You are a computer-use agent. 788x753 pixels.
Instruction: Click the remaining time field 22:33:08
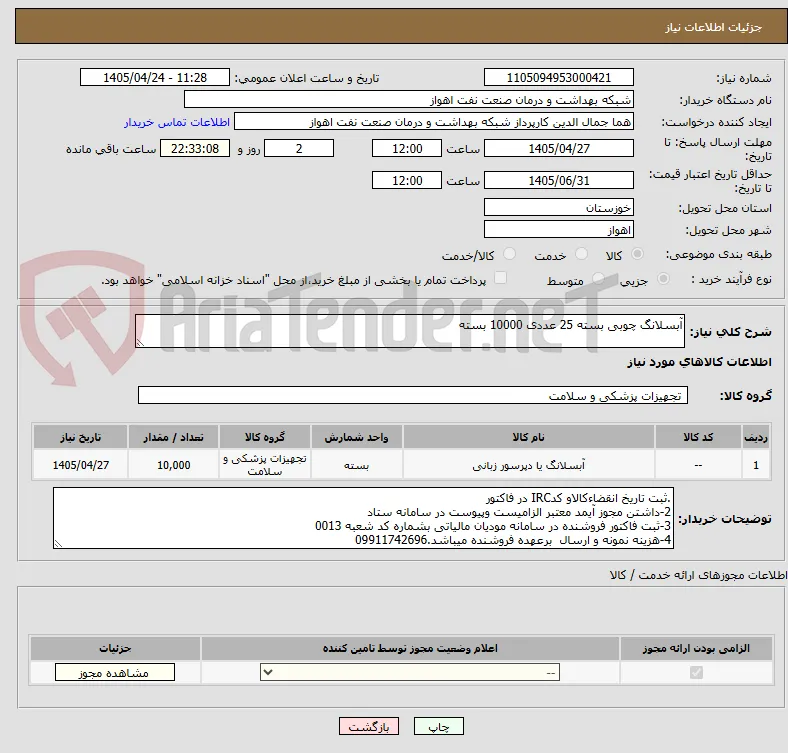[x=195, y=148]
